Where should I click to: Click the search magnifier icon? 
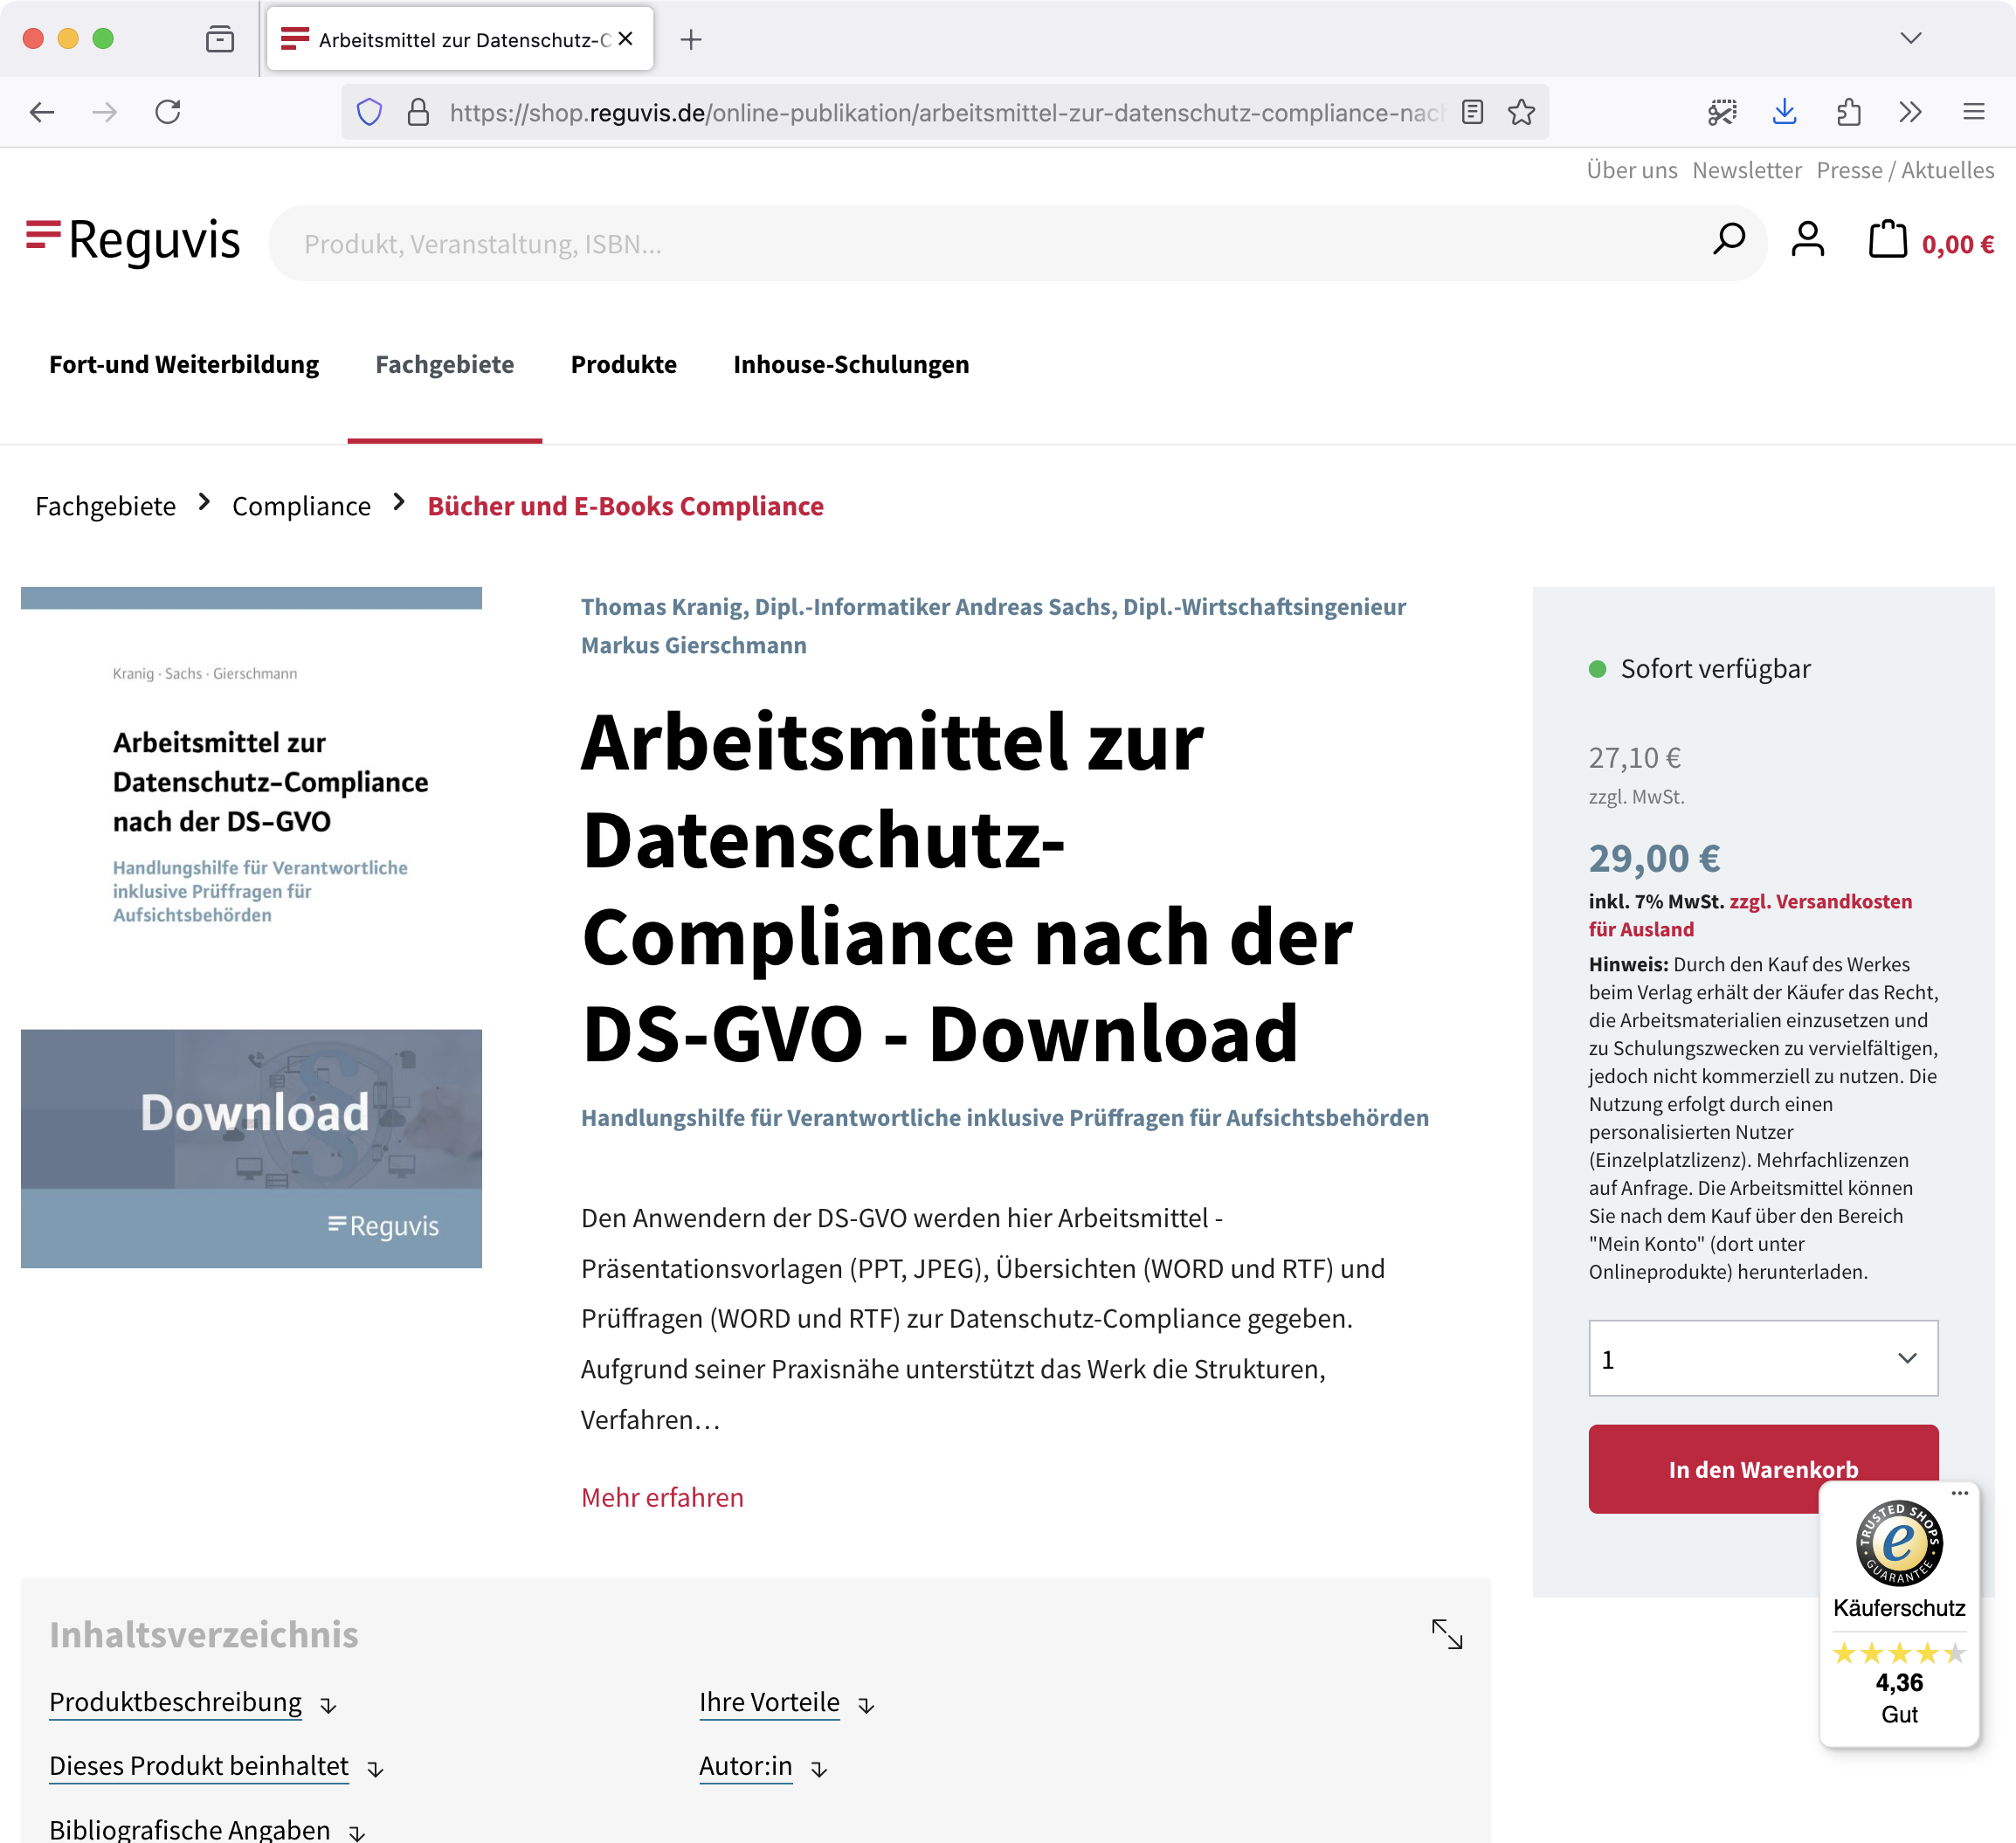(1728, 241)
